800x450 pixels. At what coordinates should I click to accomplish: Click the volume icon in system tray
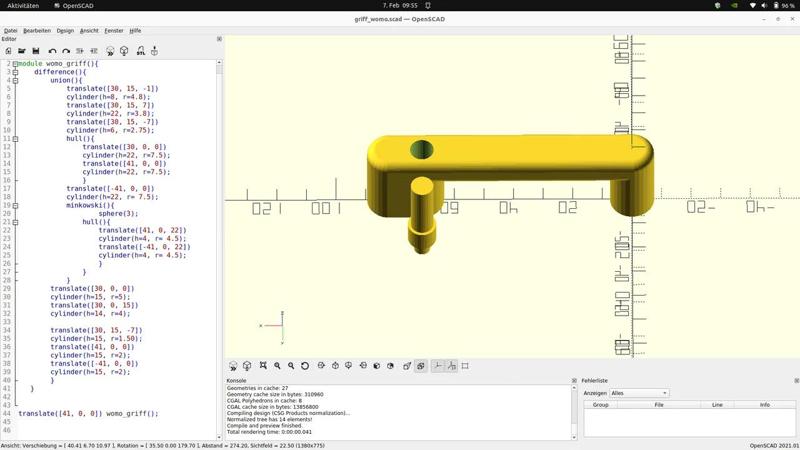pyautogui.click(x=764, y=6)
